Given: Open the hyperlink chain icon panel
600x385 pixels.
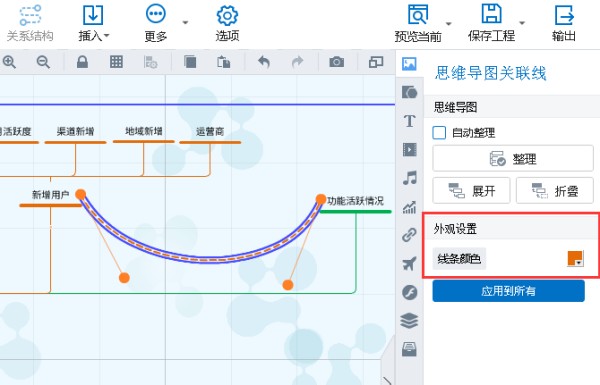Looking at the screenshot, I should point(409,235).
